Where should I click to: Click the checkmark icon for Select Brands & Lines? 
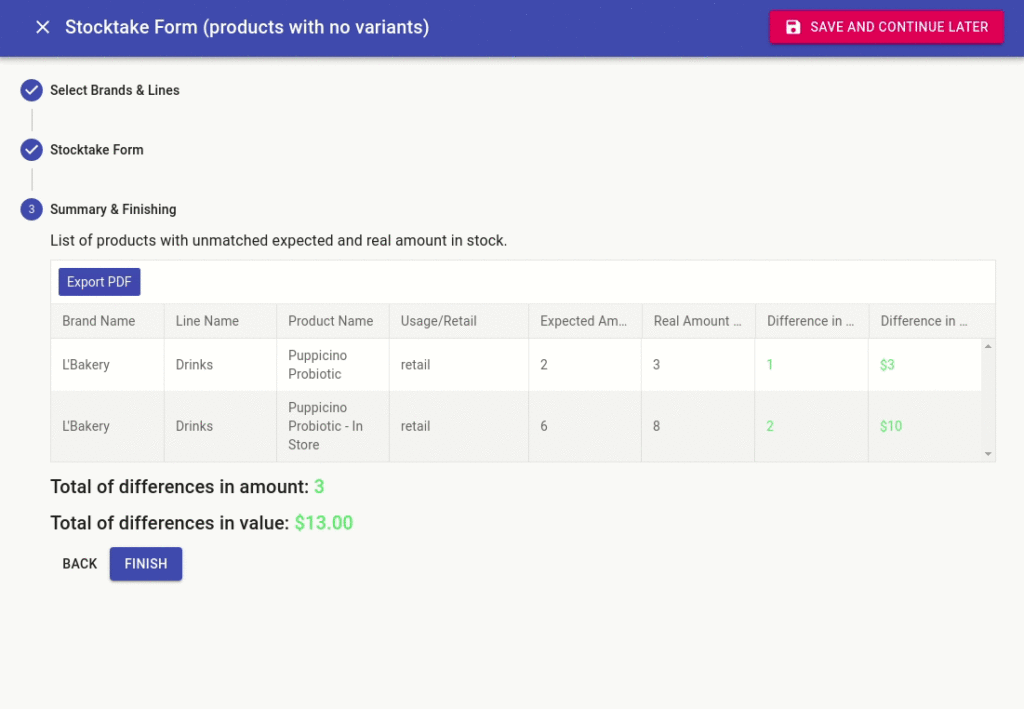(31, 90)
